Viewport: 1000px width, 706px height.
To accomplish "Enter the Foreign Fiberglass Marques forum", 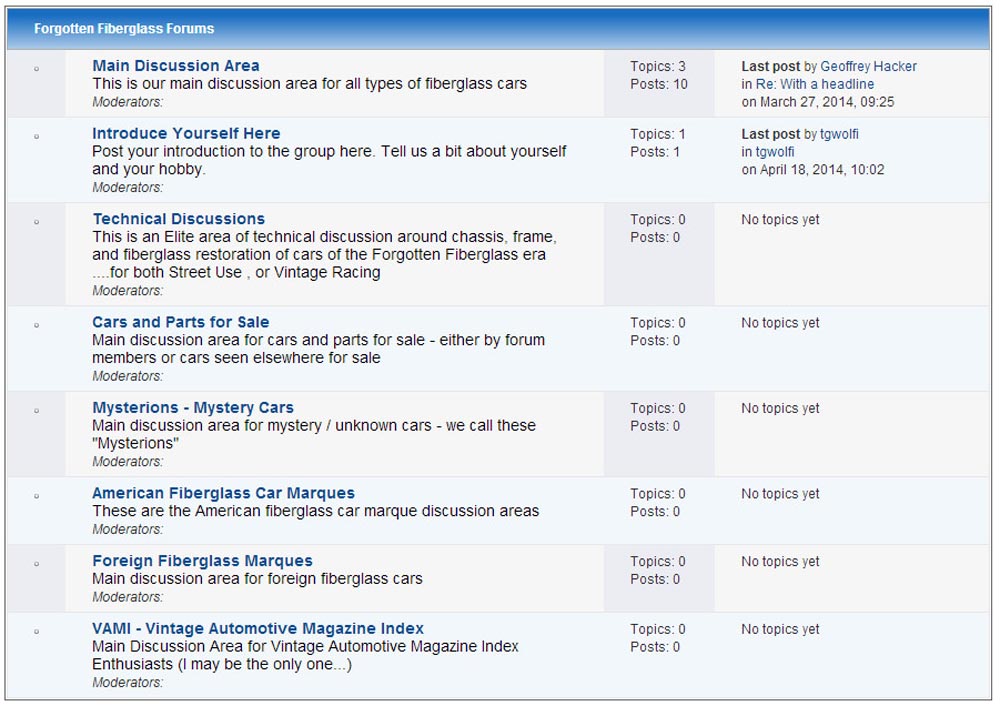I will pyautogui.click(x=202, y=561).
